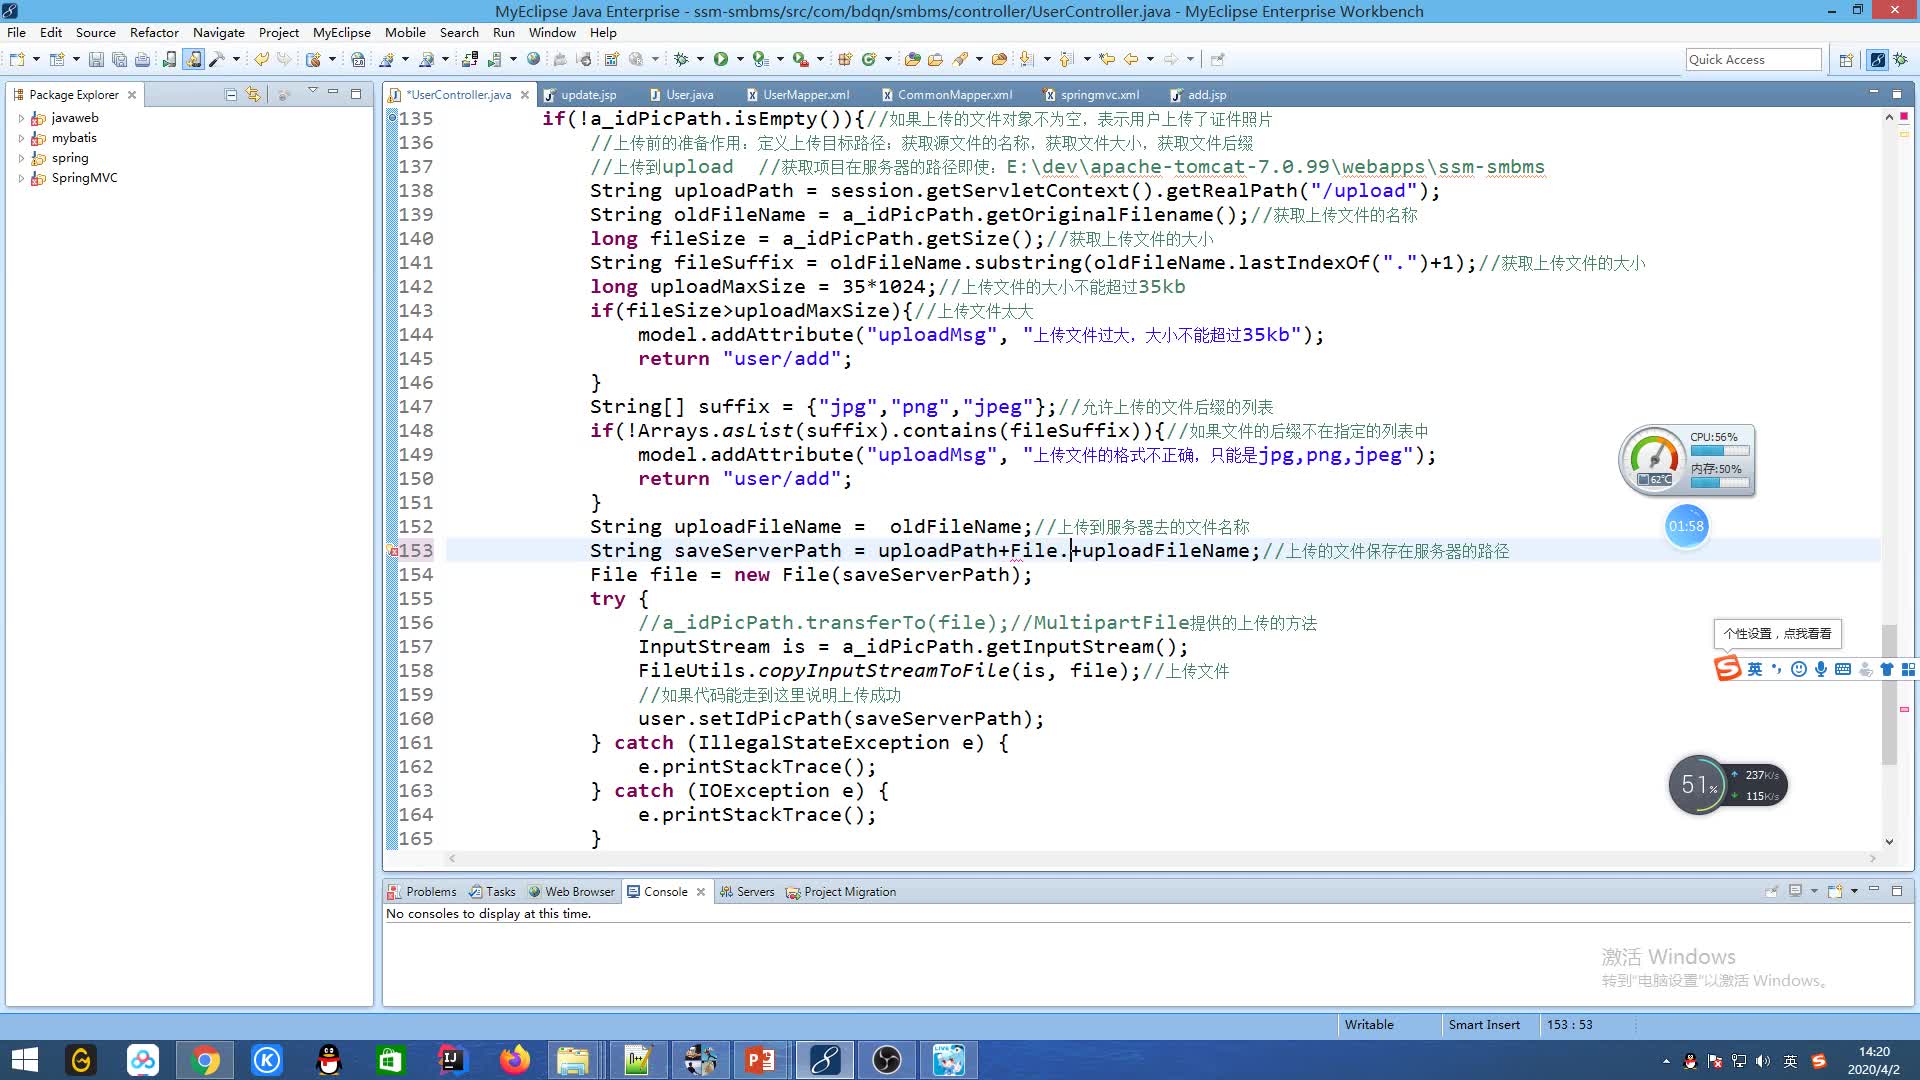Click the Open Web Browser globe icon
Screen dimensions: 1920x1080
[x=533, y=60]
